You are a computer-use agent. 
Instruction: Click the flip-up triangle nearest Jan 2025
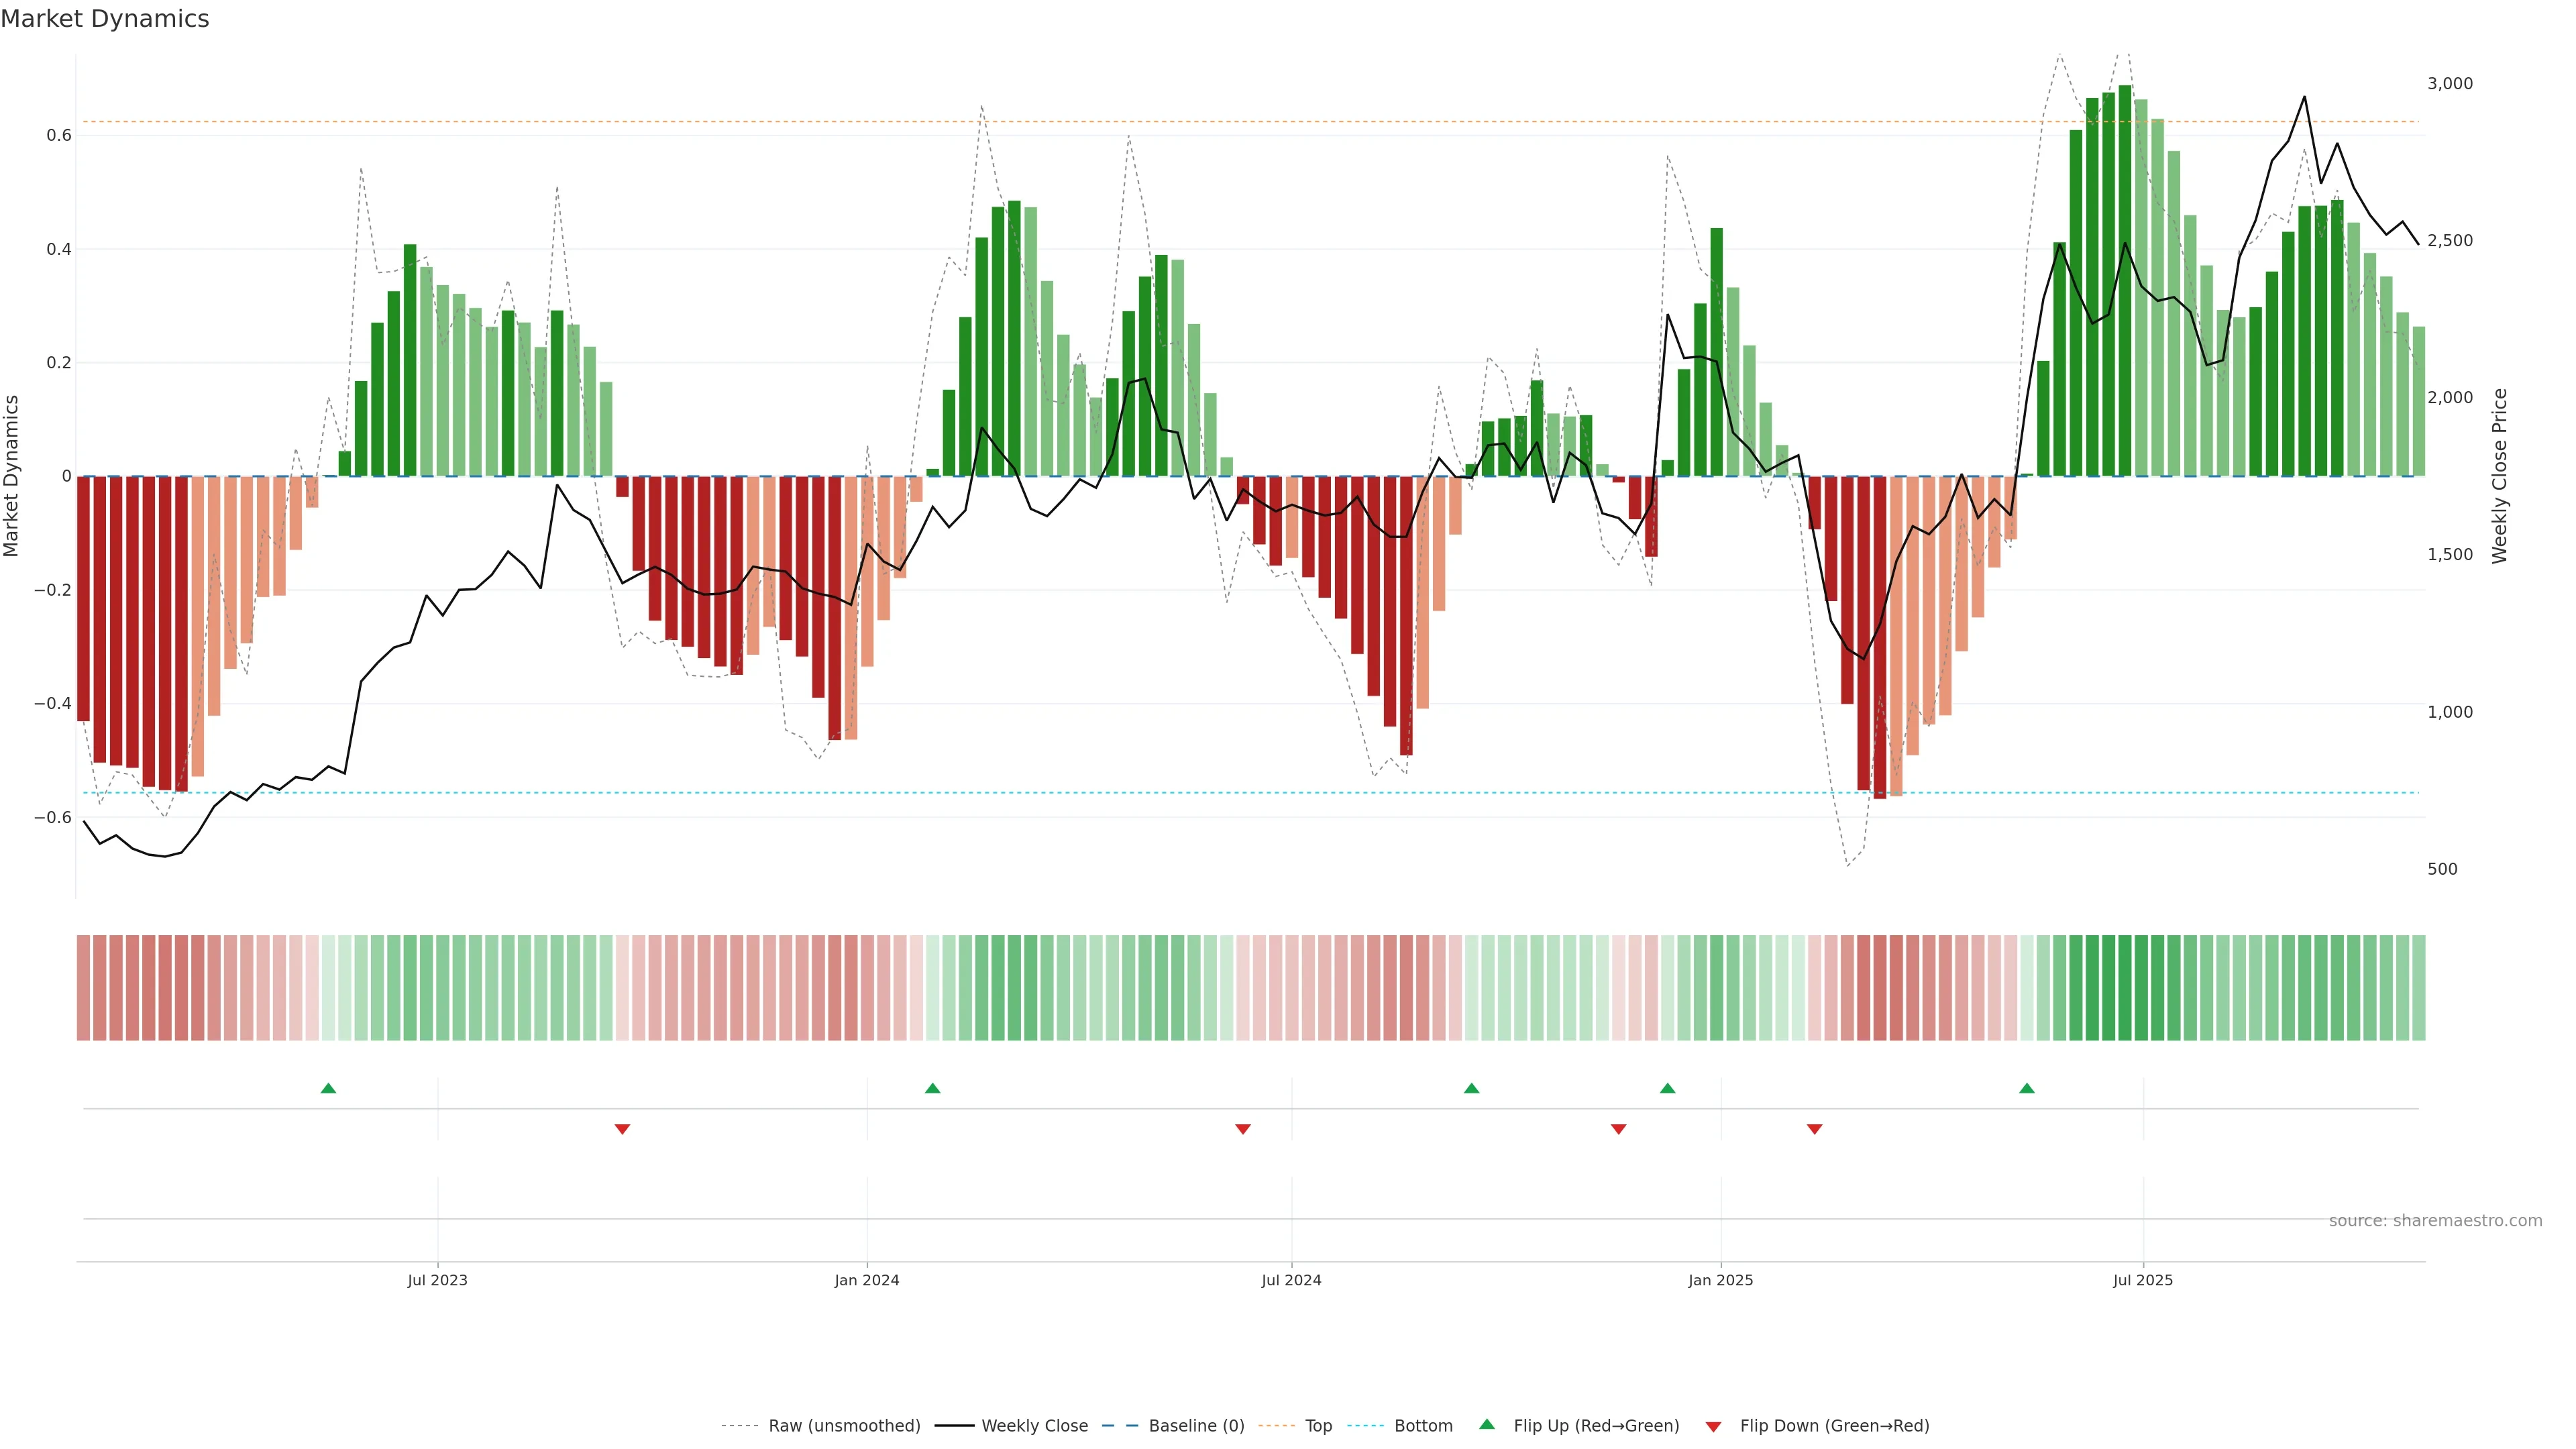[1667, 1088]
